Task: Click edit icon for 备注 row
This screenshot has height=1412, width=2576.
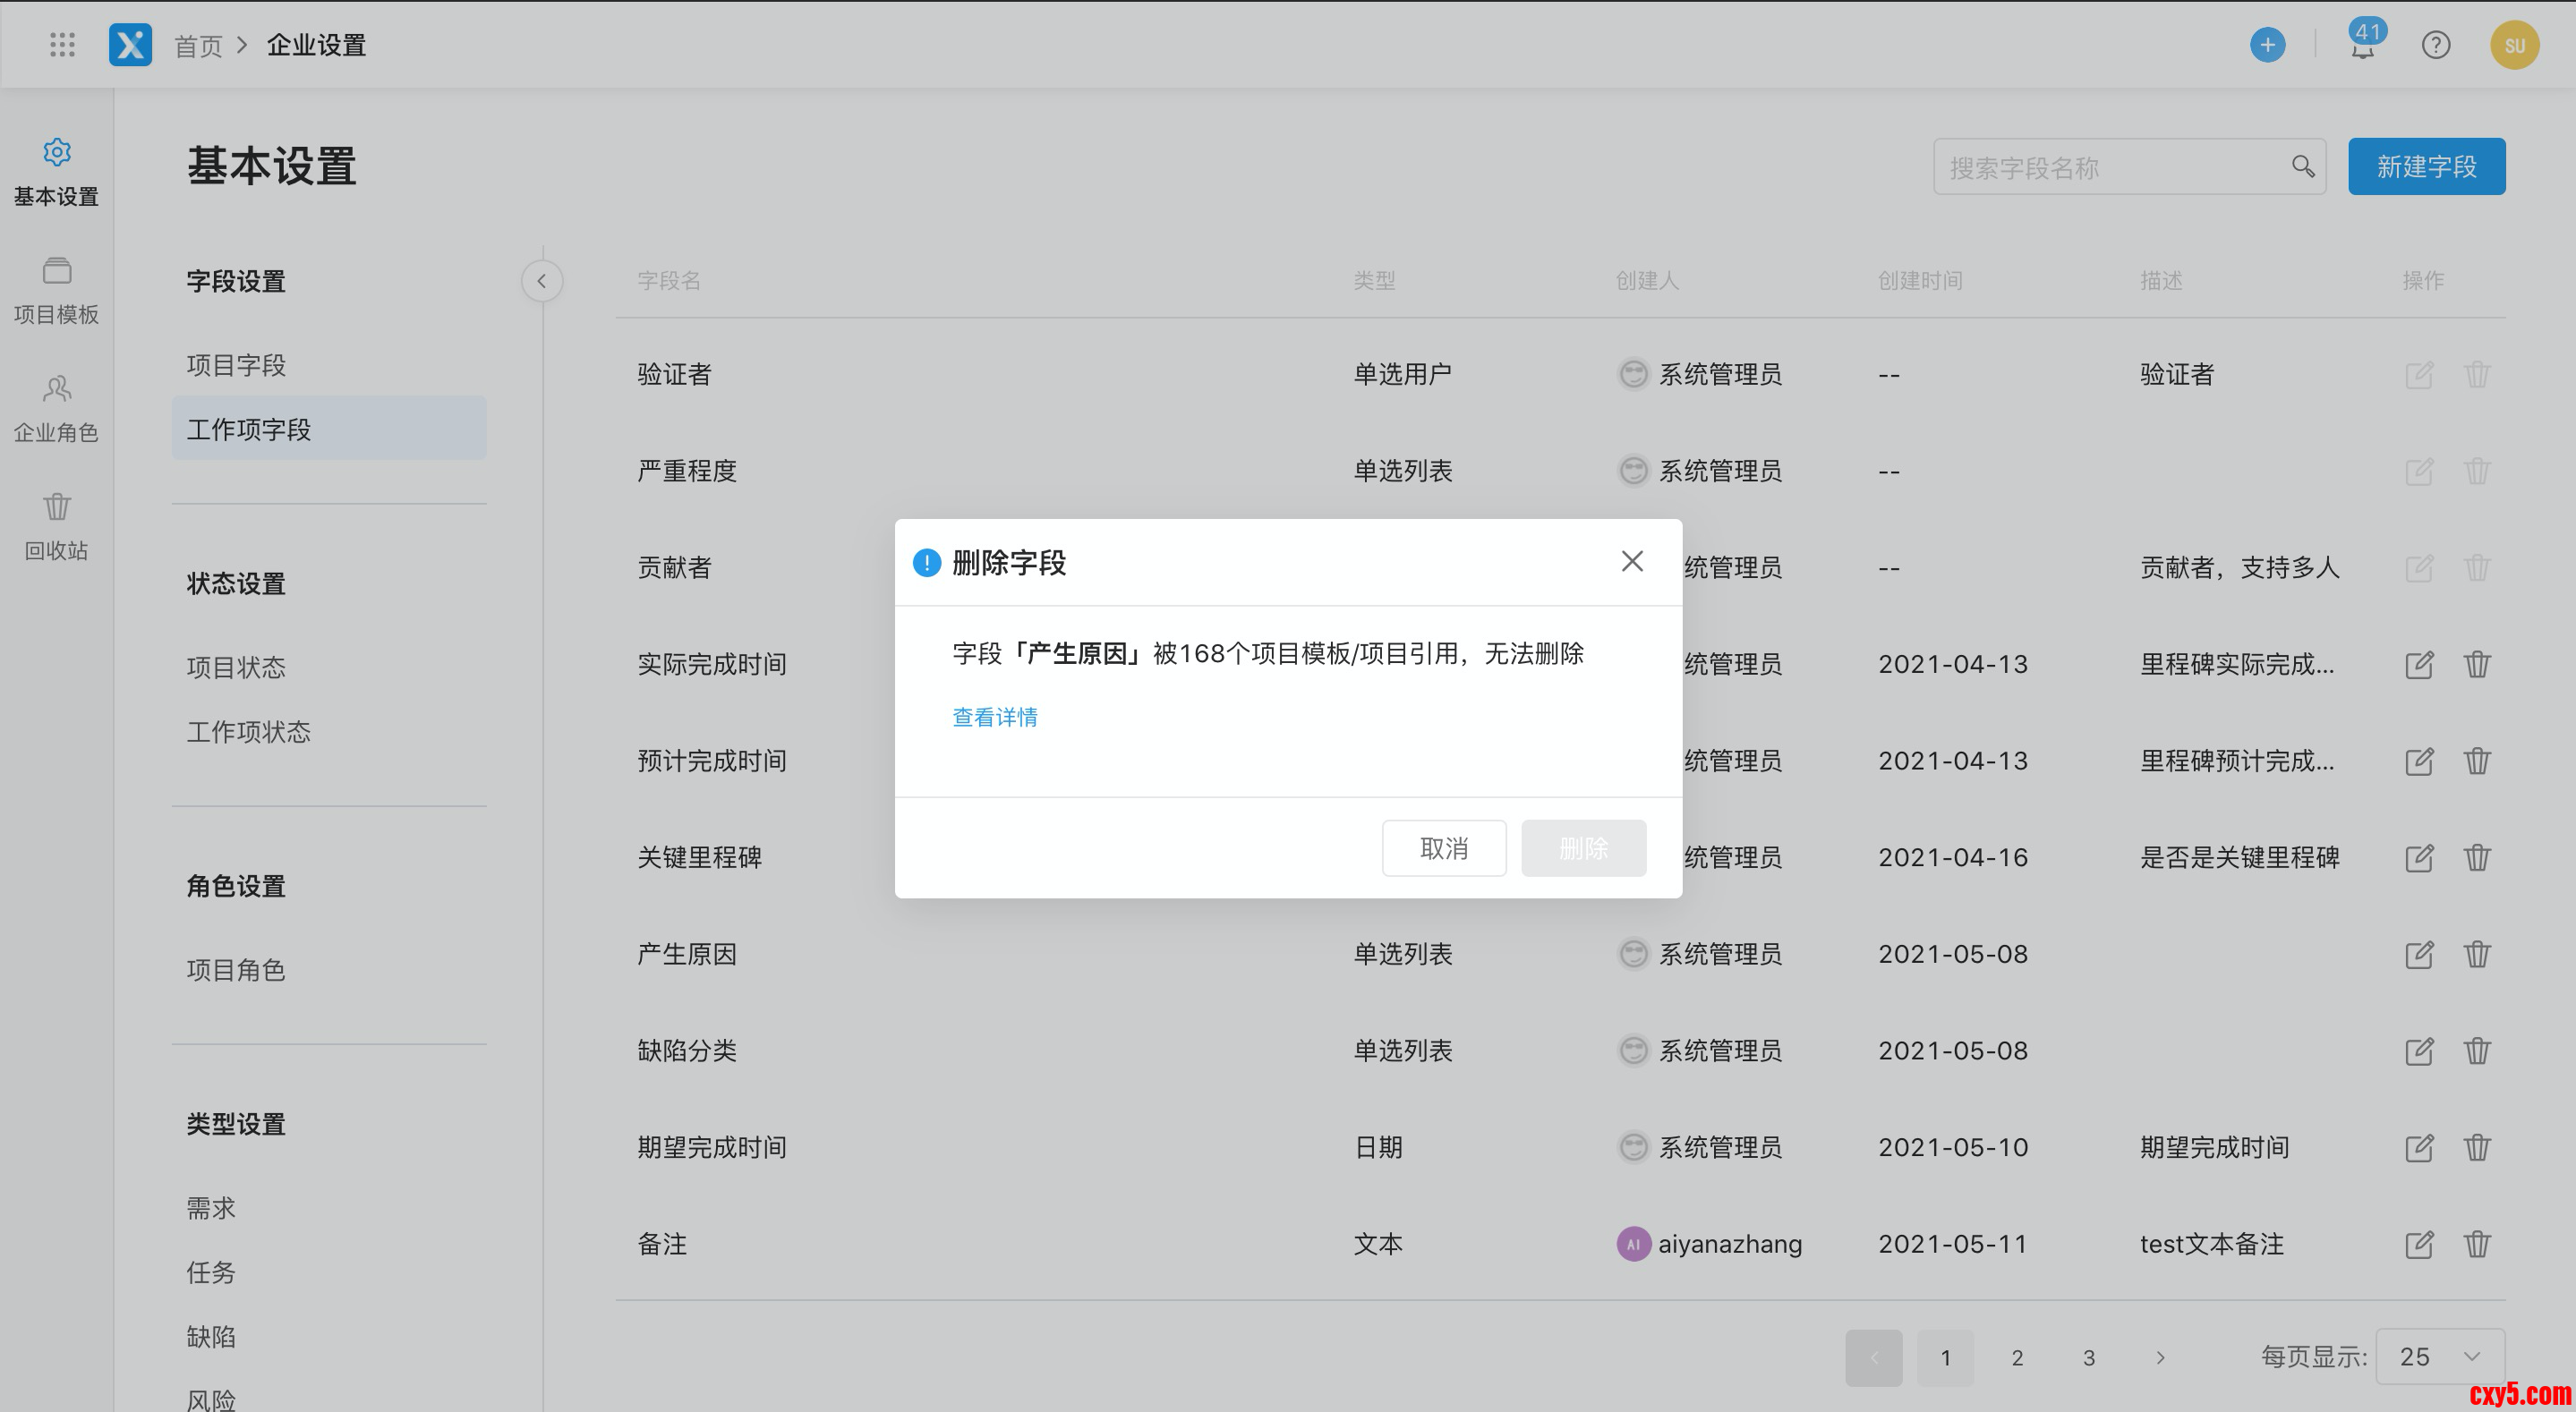Action: [2418, 1244]
